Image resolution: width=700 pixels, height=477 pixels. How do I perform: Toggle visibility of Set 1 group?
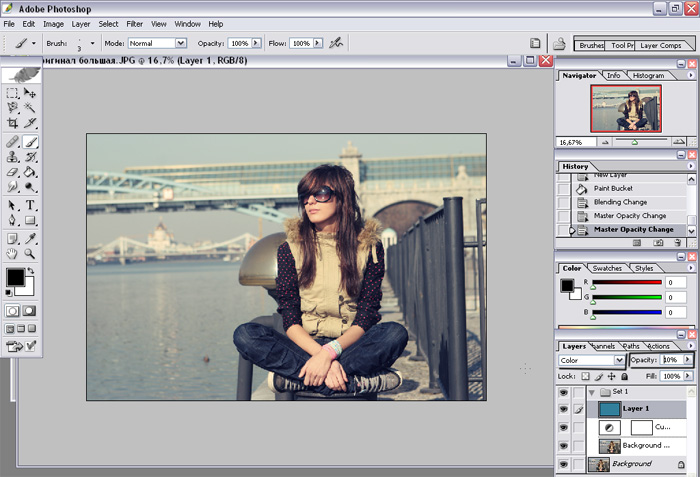563,392
